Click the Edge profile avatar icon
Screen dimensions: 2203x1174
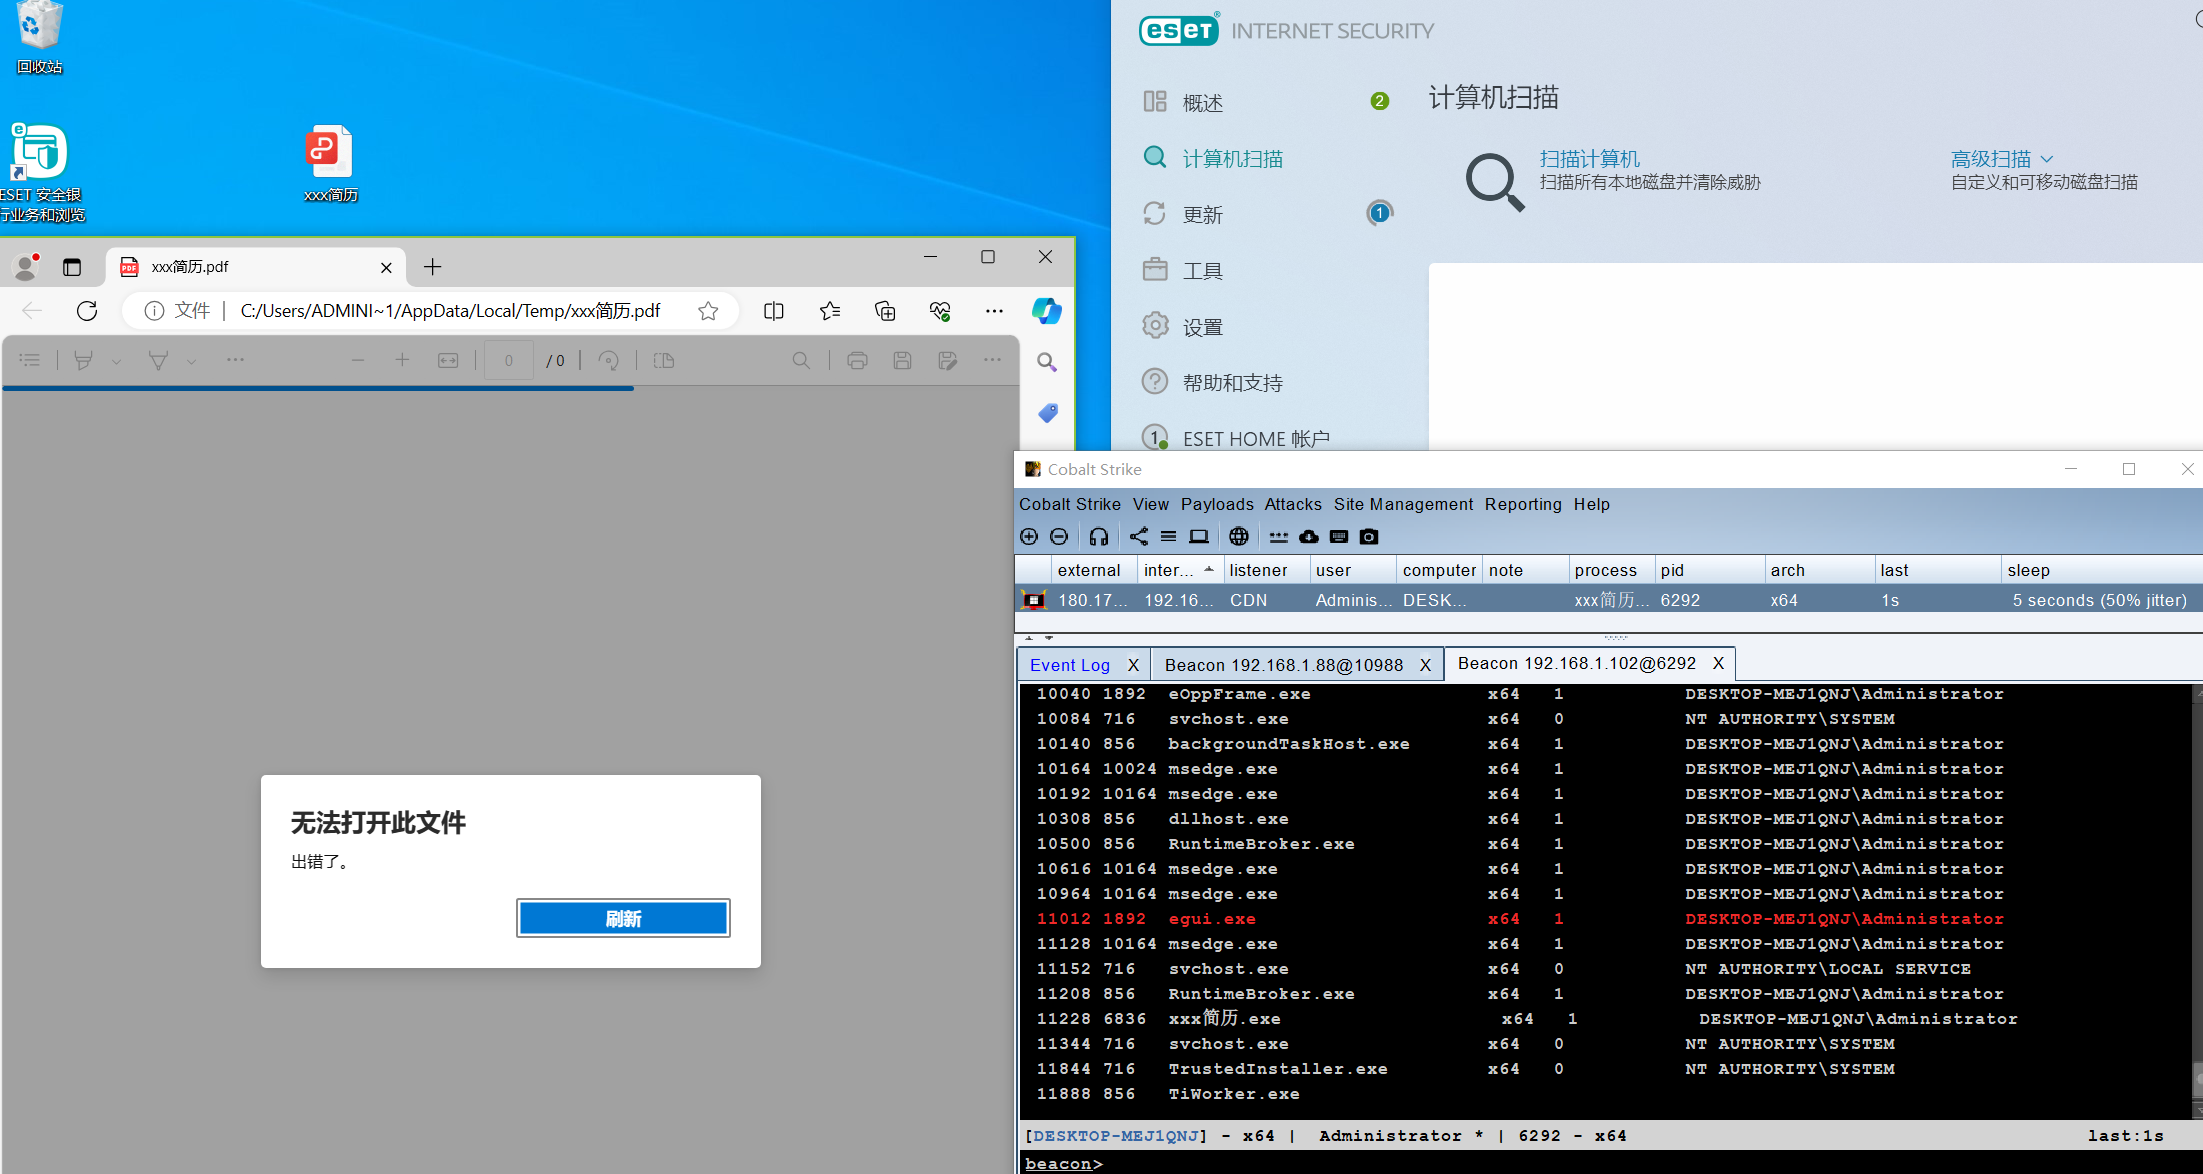pyautogui.click(x=26, y=267)
